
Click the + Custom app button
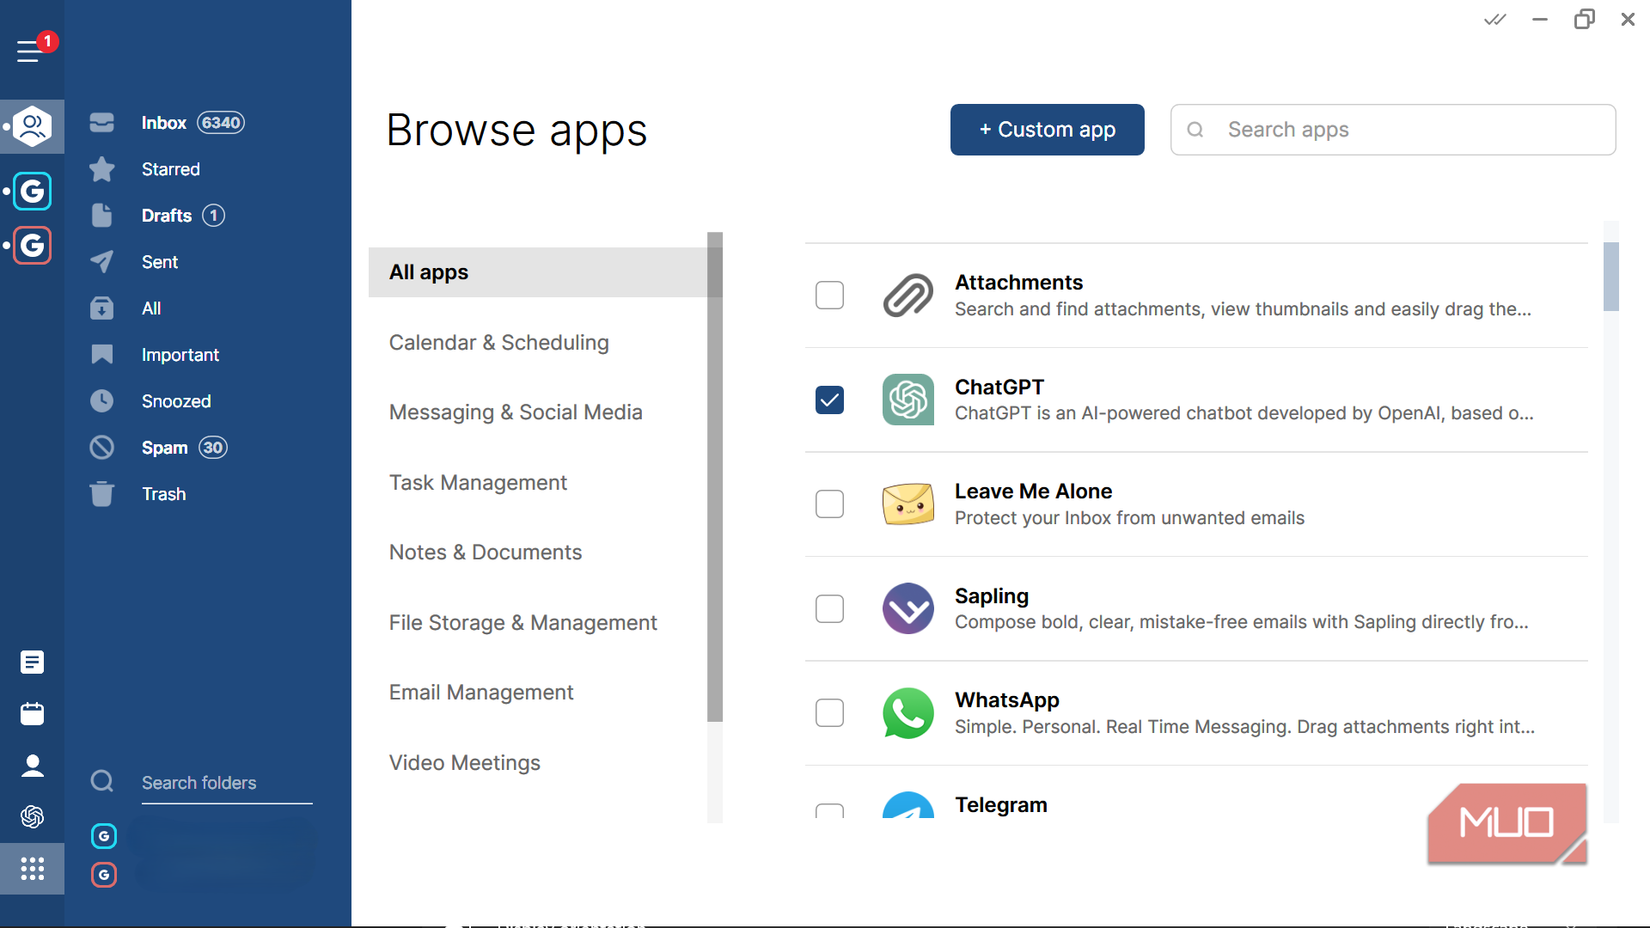point(1047,129)
